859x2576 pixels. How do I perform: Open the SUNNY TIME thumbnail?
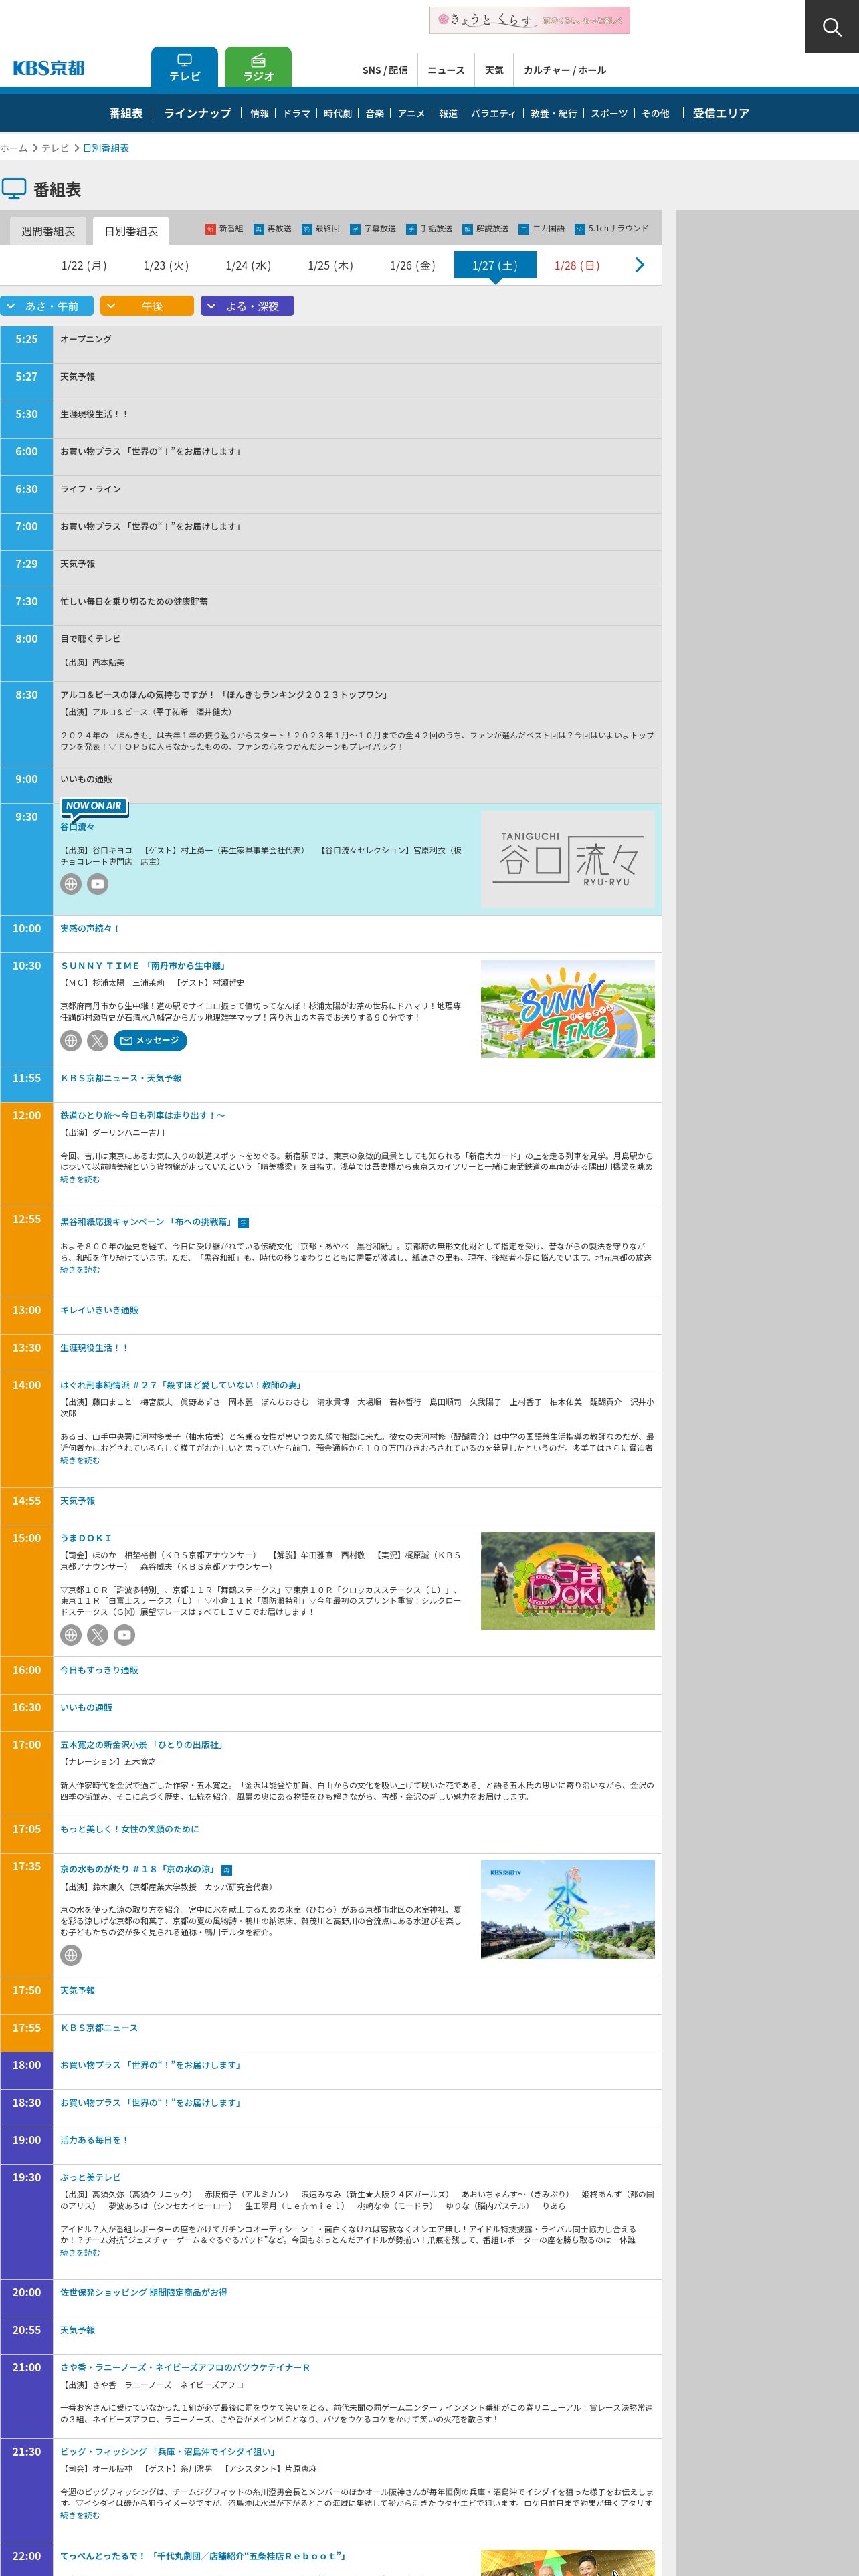point(568,1008)
